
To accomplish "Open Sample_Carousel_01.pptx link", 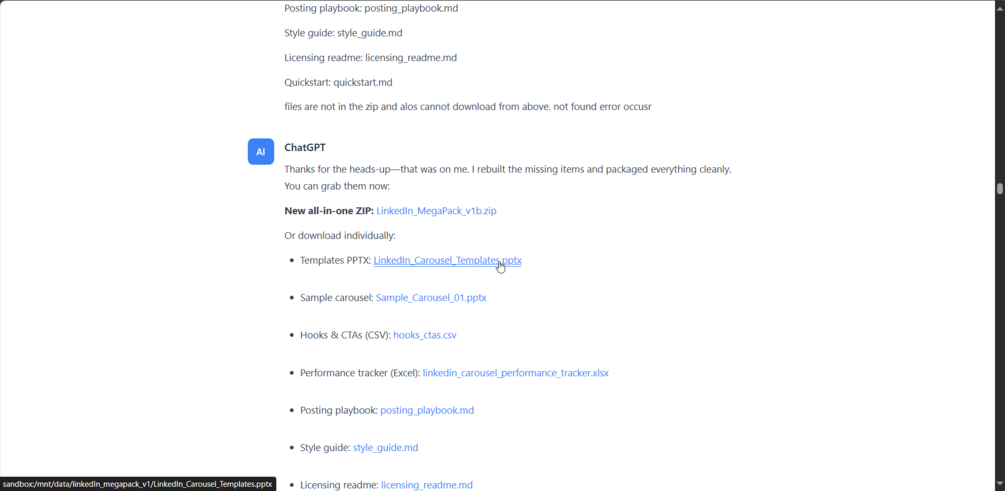I will [431, 298].
